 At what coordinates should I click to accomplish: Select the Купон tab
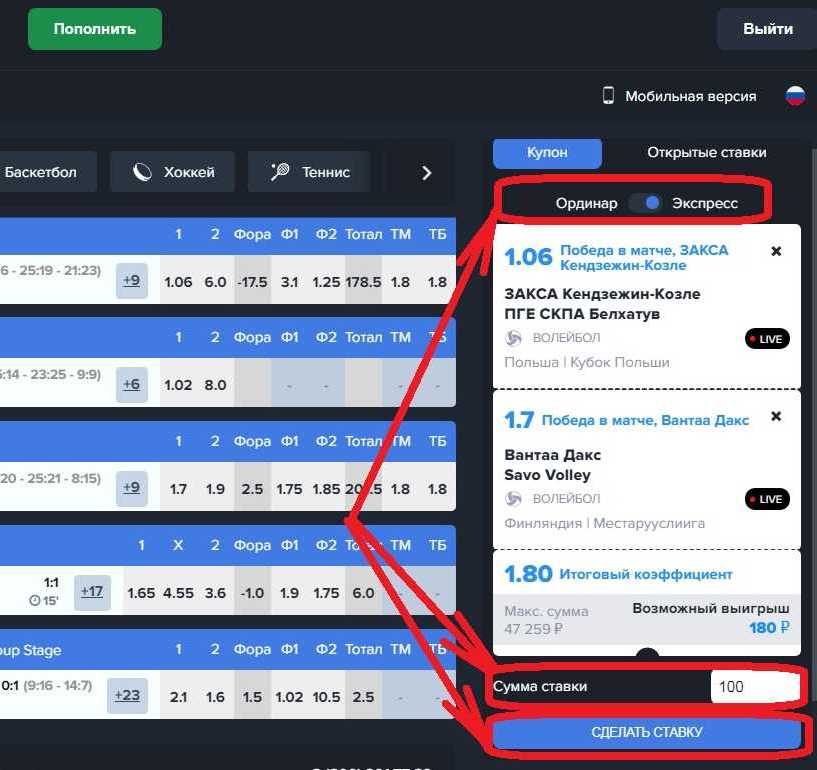point(547,153)
